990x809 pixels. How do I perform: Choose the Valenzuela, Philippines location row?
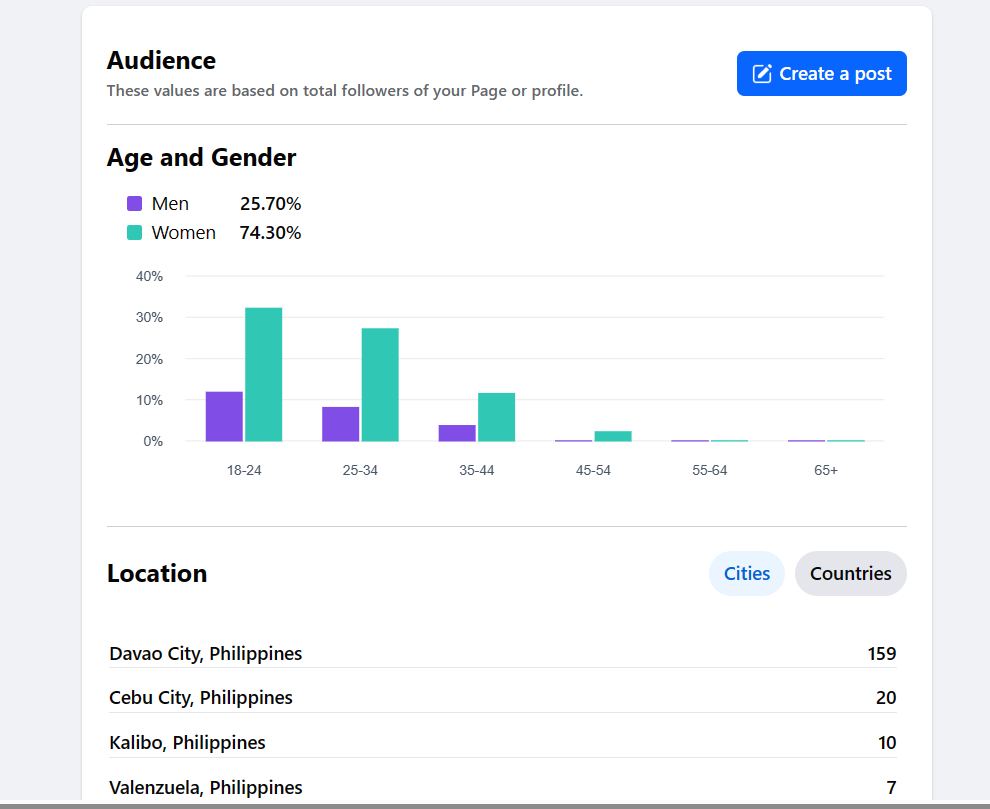[502, 787]
